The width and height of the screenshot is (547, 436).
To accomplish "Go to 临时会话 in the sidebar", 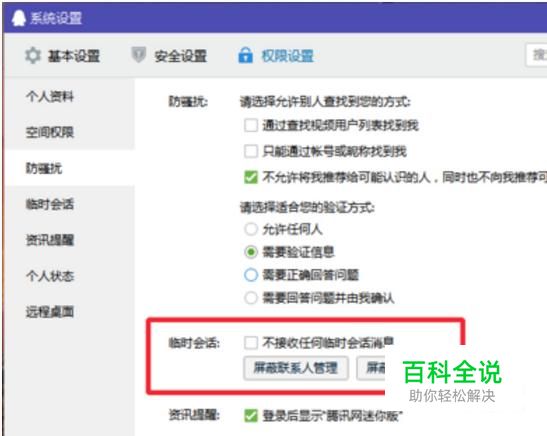I will click(50, 204).
